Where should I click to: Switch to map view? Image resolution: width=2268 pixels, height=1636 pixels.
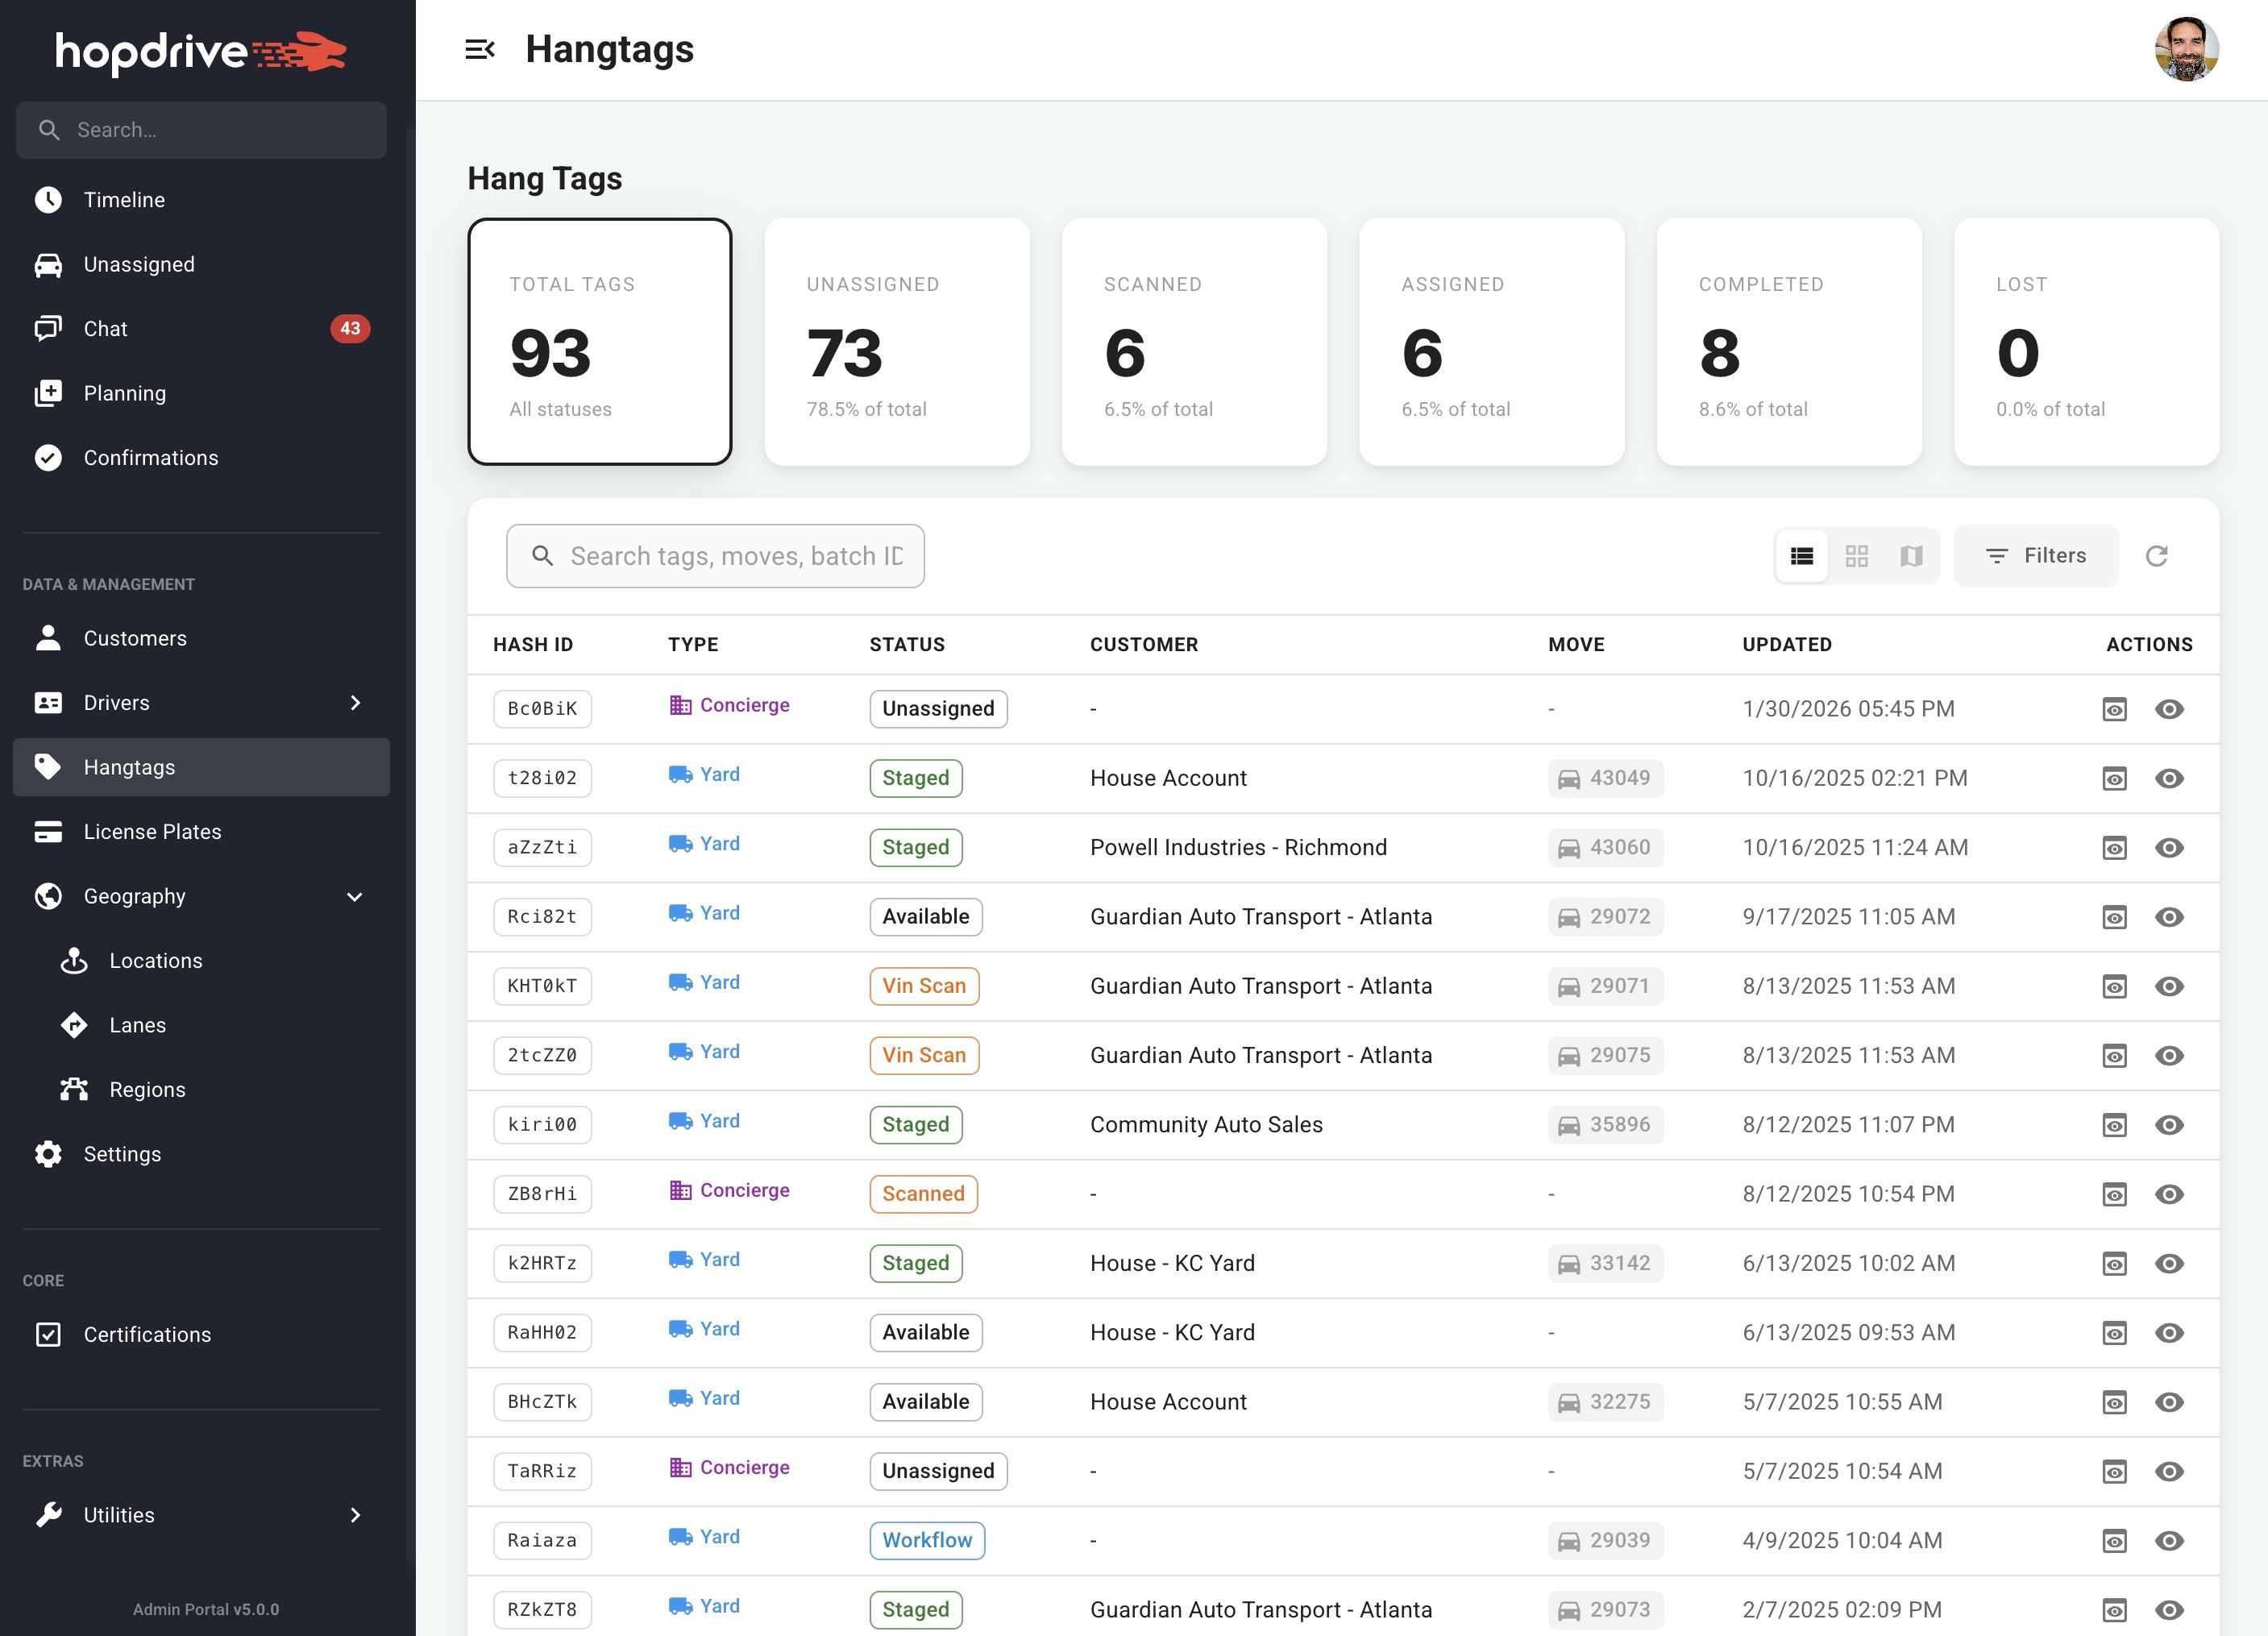point(1911,556)
